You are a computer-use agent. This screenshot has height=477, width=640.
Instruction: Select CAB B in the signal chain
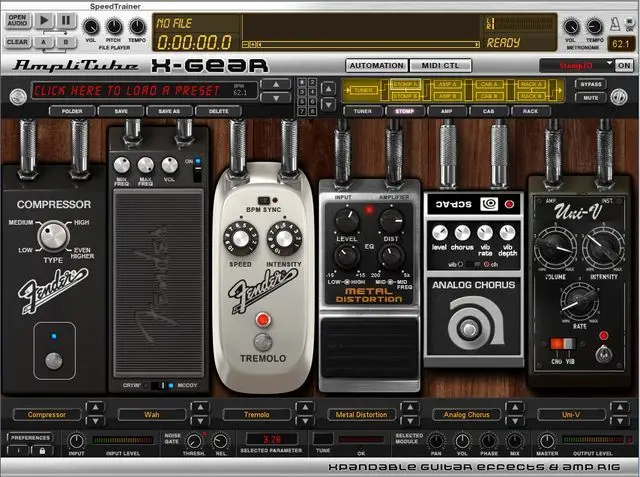pos(489,96)
